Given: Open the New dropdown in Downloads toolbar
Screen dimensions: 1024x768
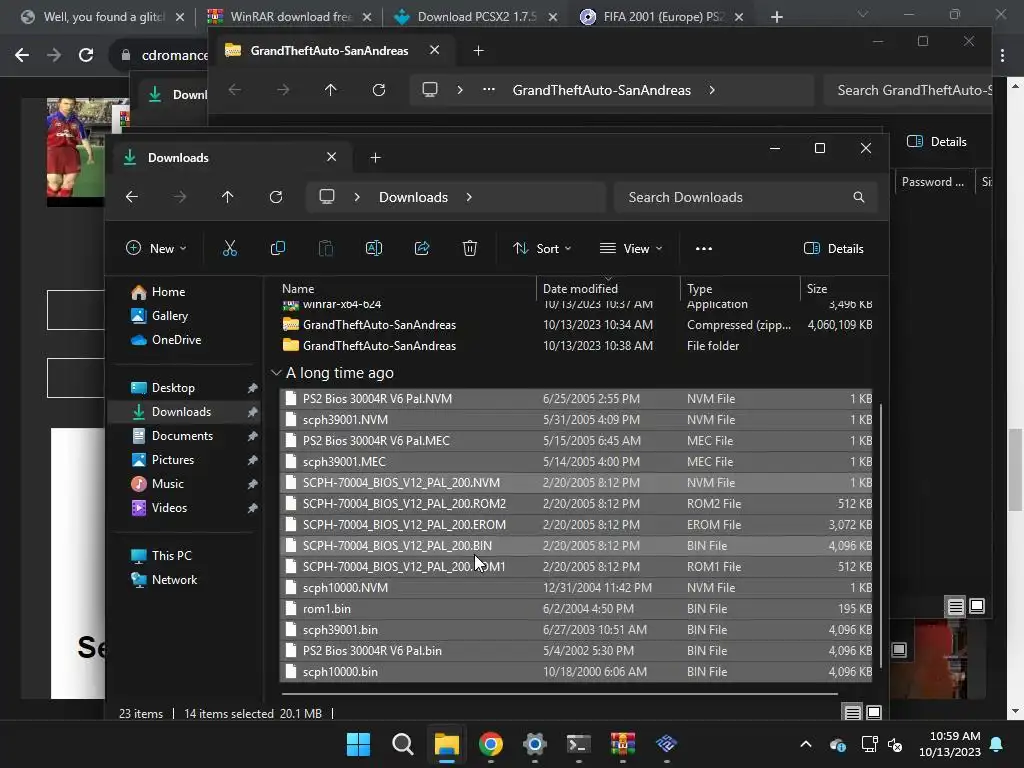Looking at the screenshot, I should pos(156,248).
